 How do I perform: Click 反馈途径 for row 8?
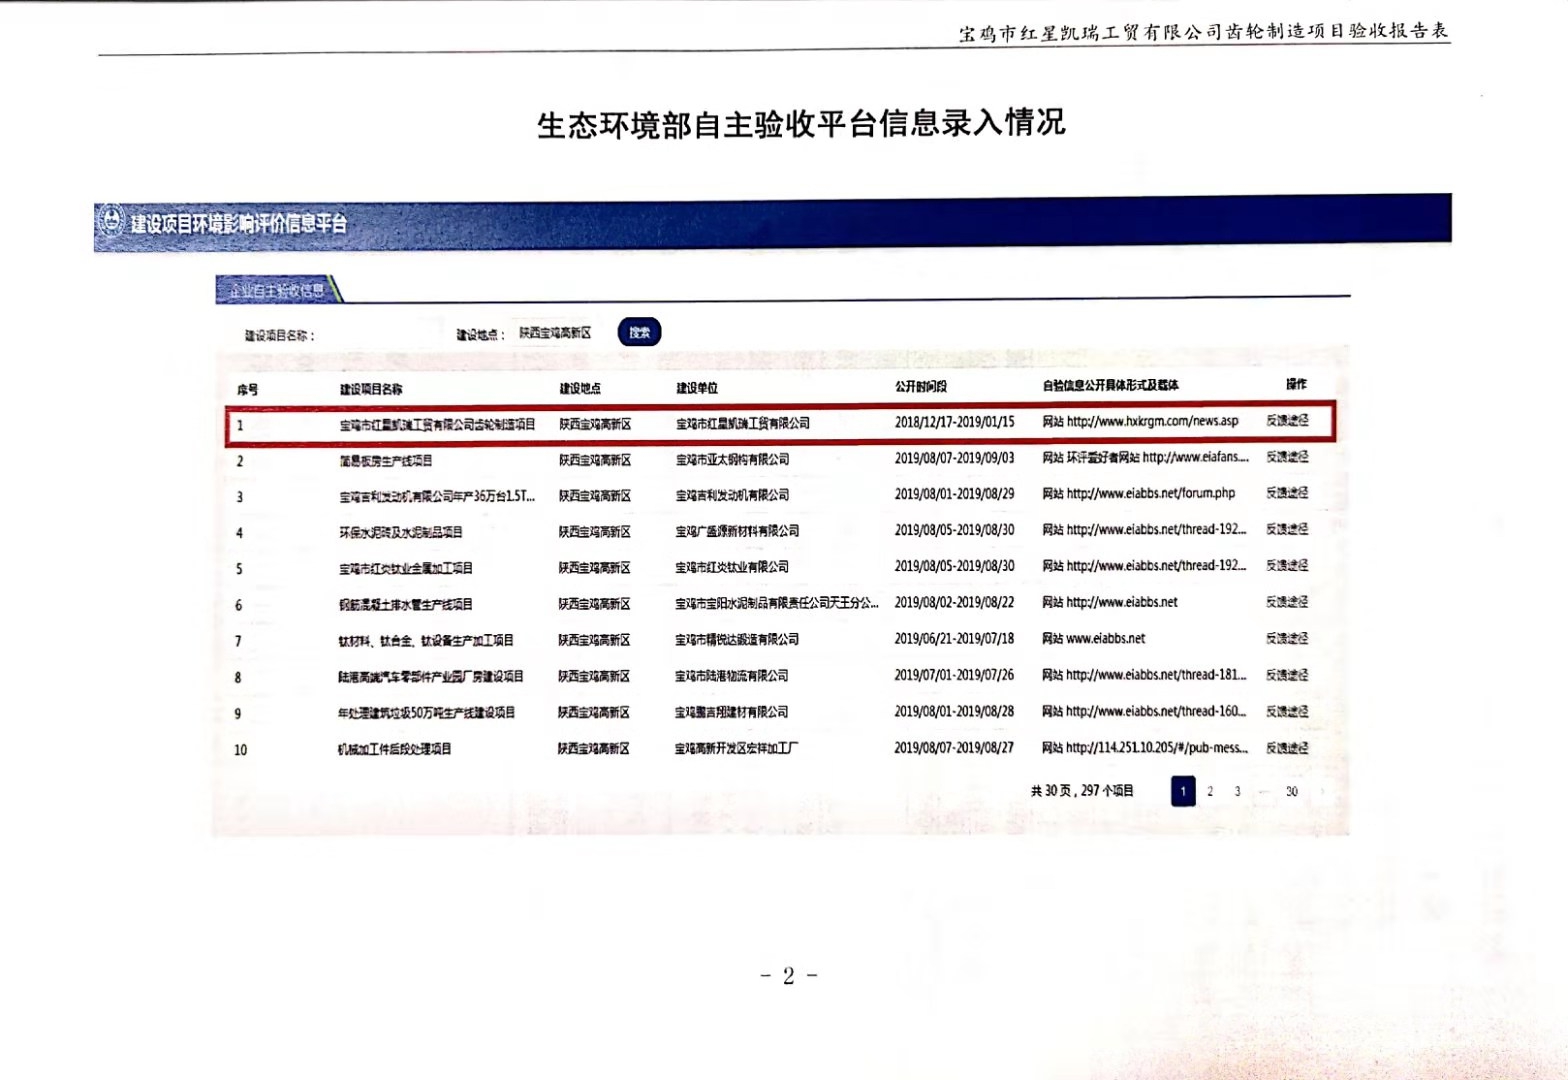[1287, 675]
